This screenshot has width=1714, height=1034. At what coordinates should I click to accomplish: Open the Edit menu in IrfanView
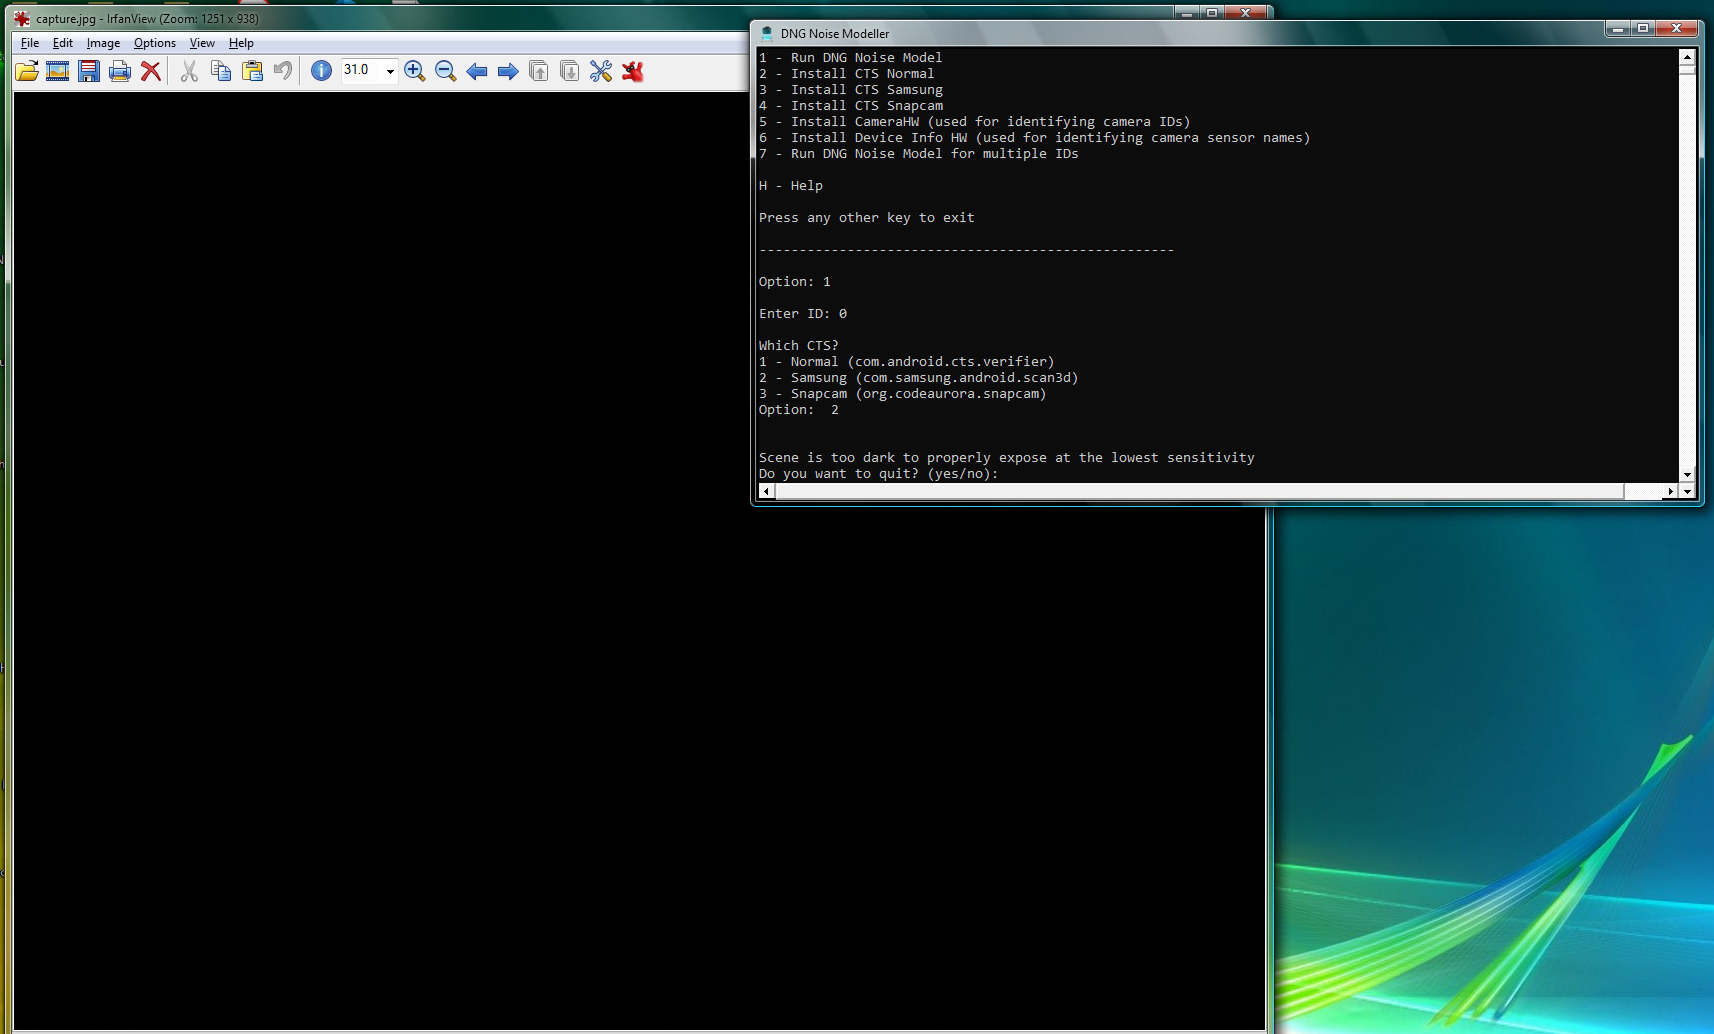63,43
